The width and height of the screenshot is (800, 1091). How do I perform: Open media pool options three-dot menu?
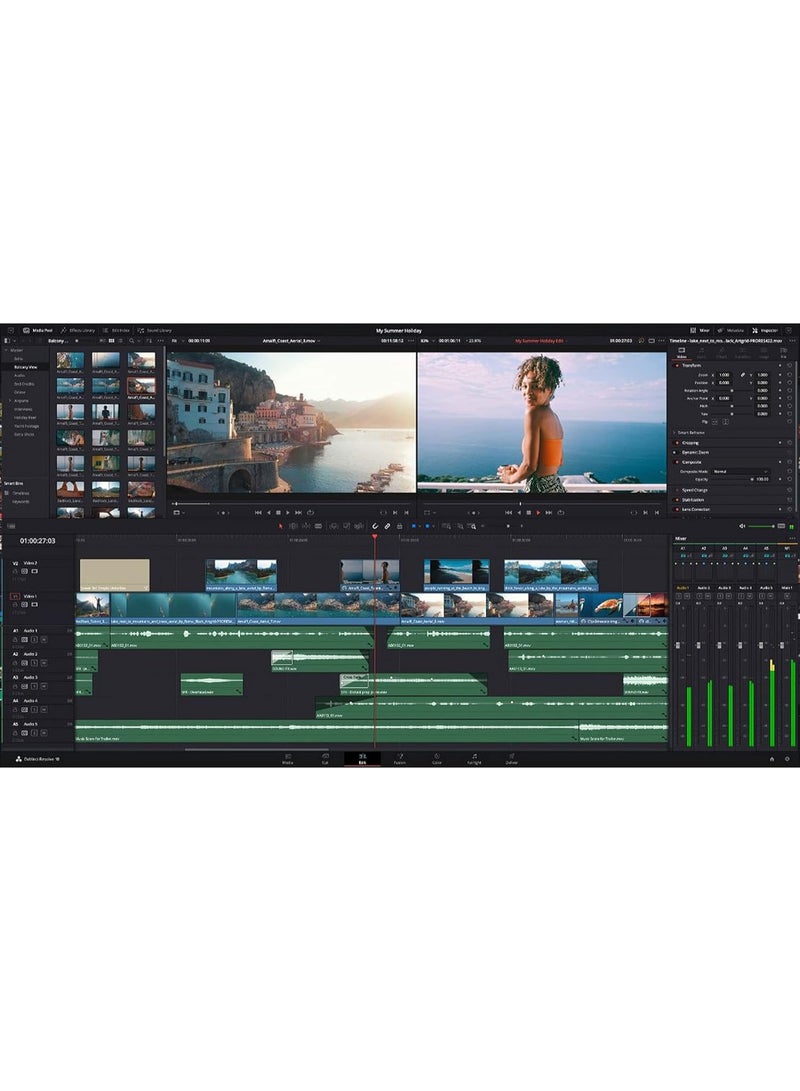(160, 341)
